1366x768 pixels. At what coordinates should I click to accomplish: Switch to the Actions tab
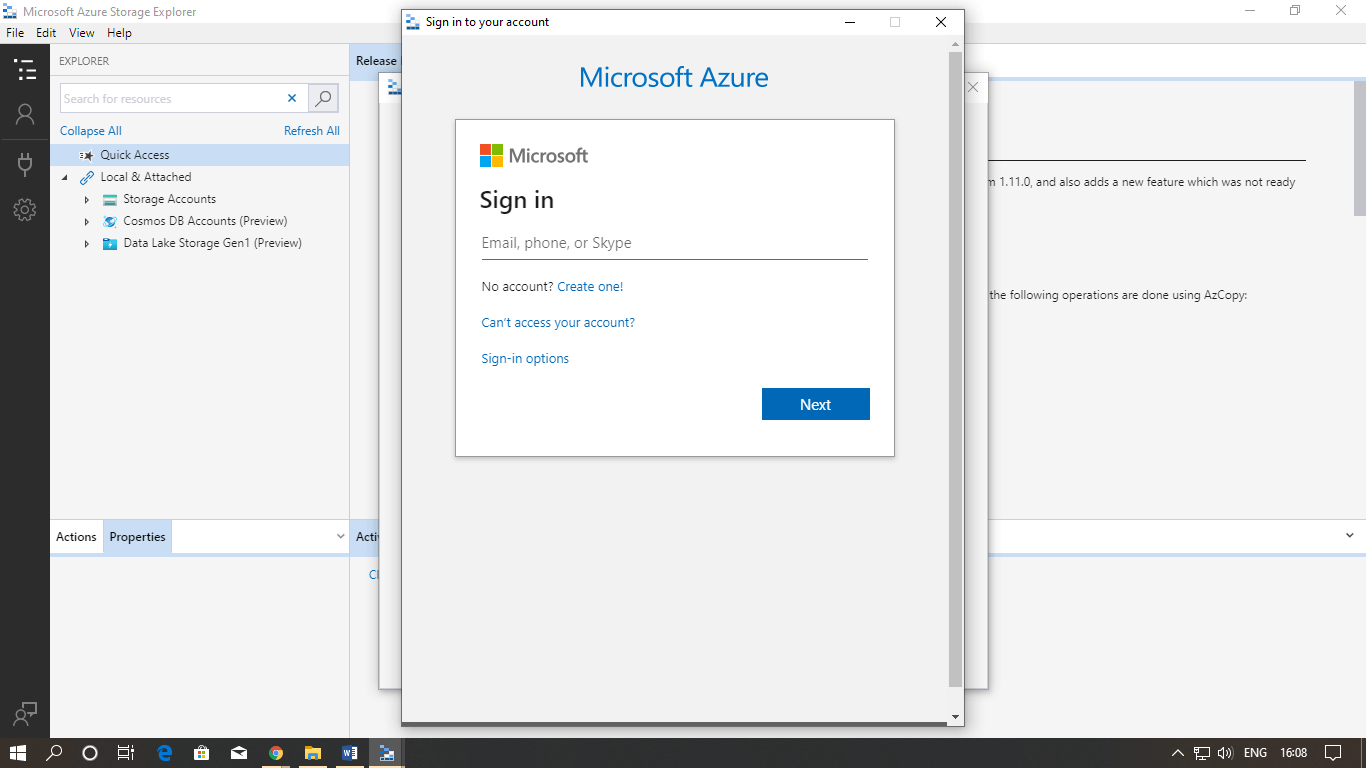[x=76, y=537]
